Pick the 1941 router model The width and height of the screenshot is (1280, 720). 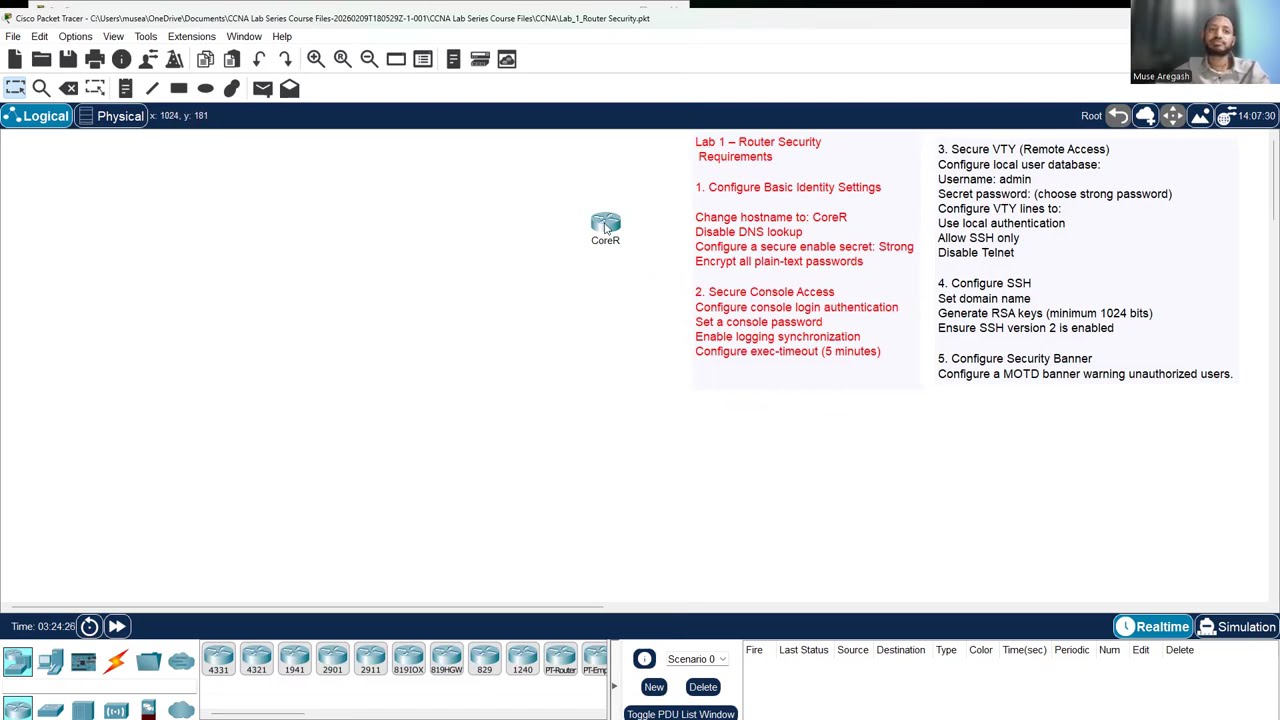click(294, 660)
